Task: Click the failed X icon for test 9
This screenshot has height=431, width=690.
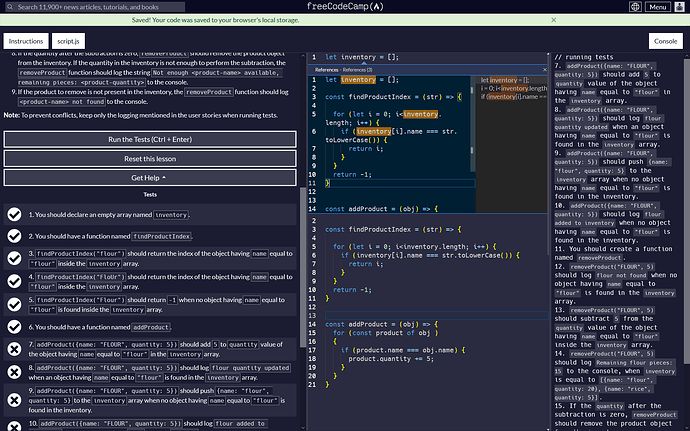Action: pyautogui.click(x=14, y=400)
